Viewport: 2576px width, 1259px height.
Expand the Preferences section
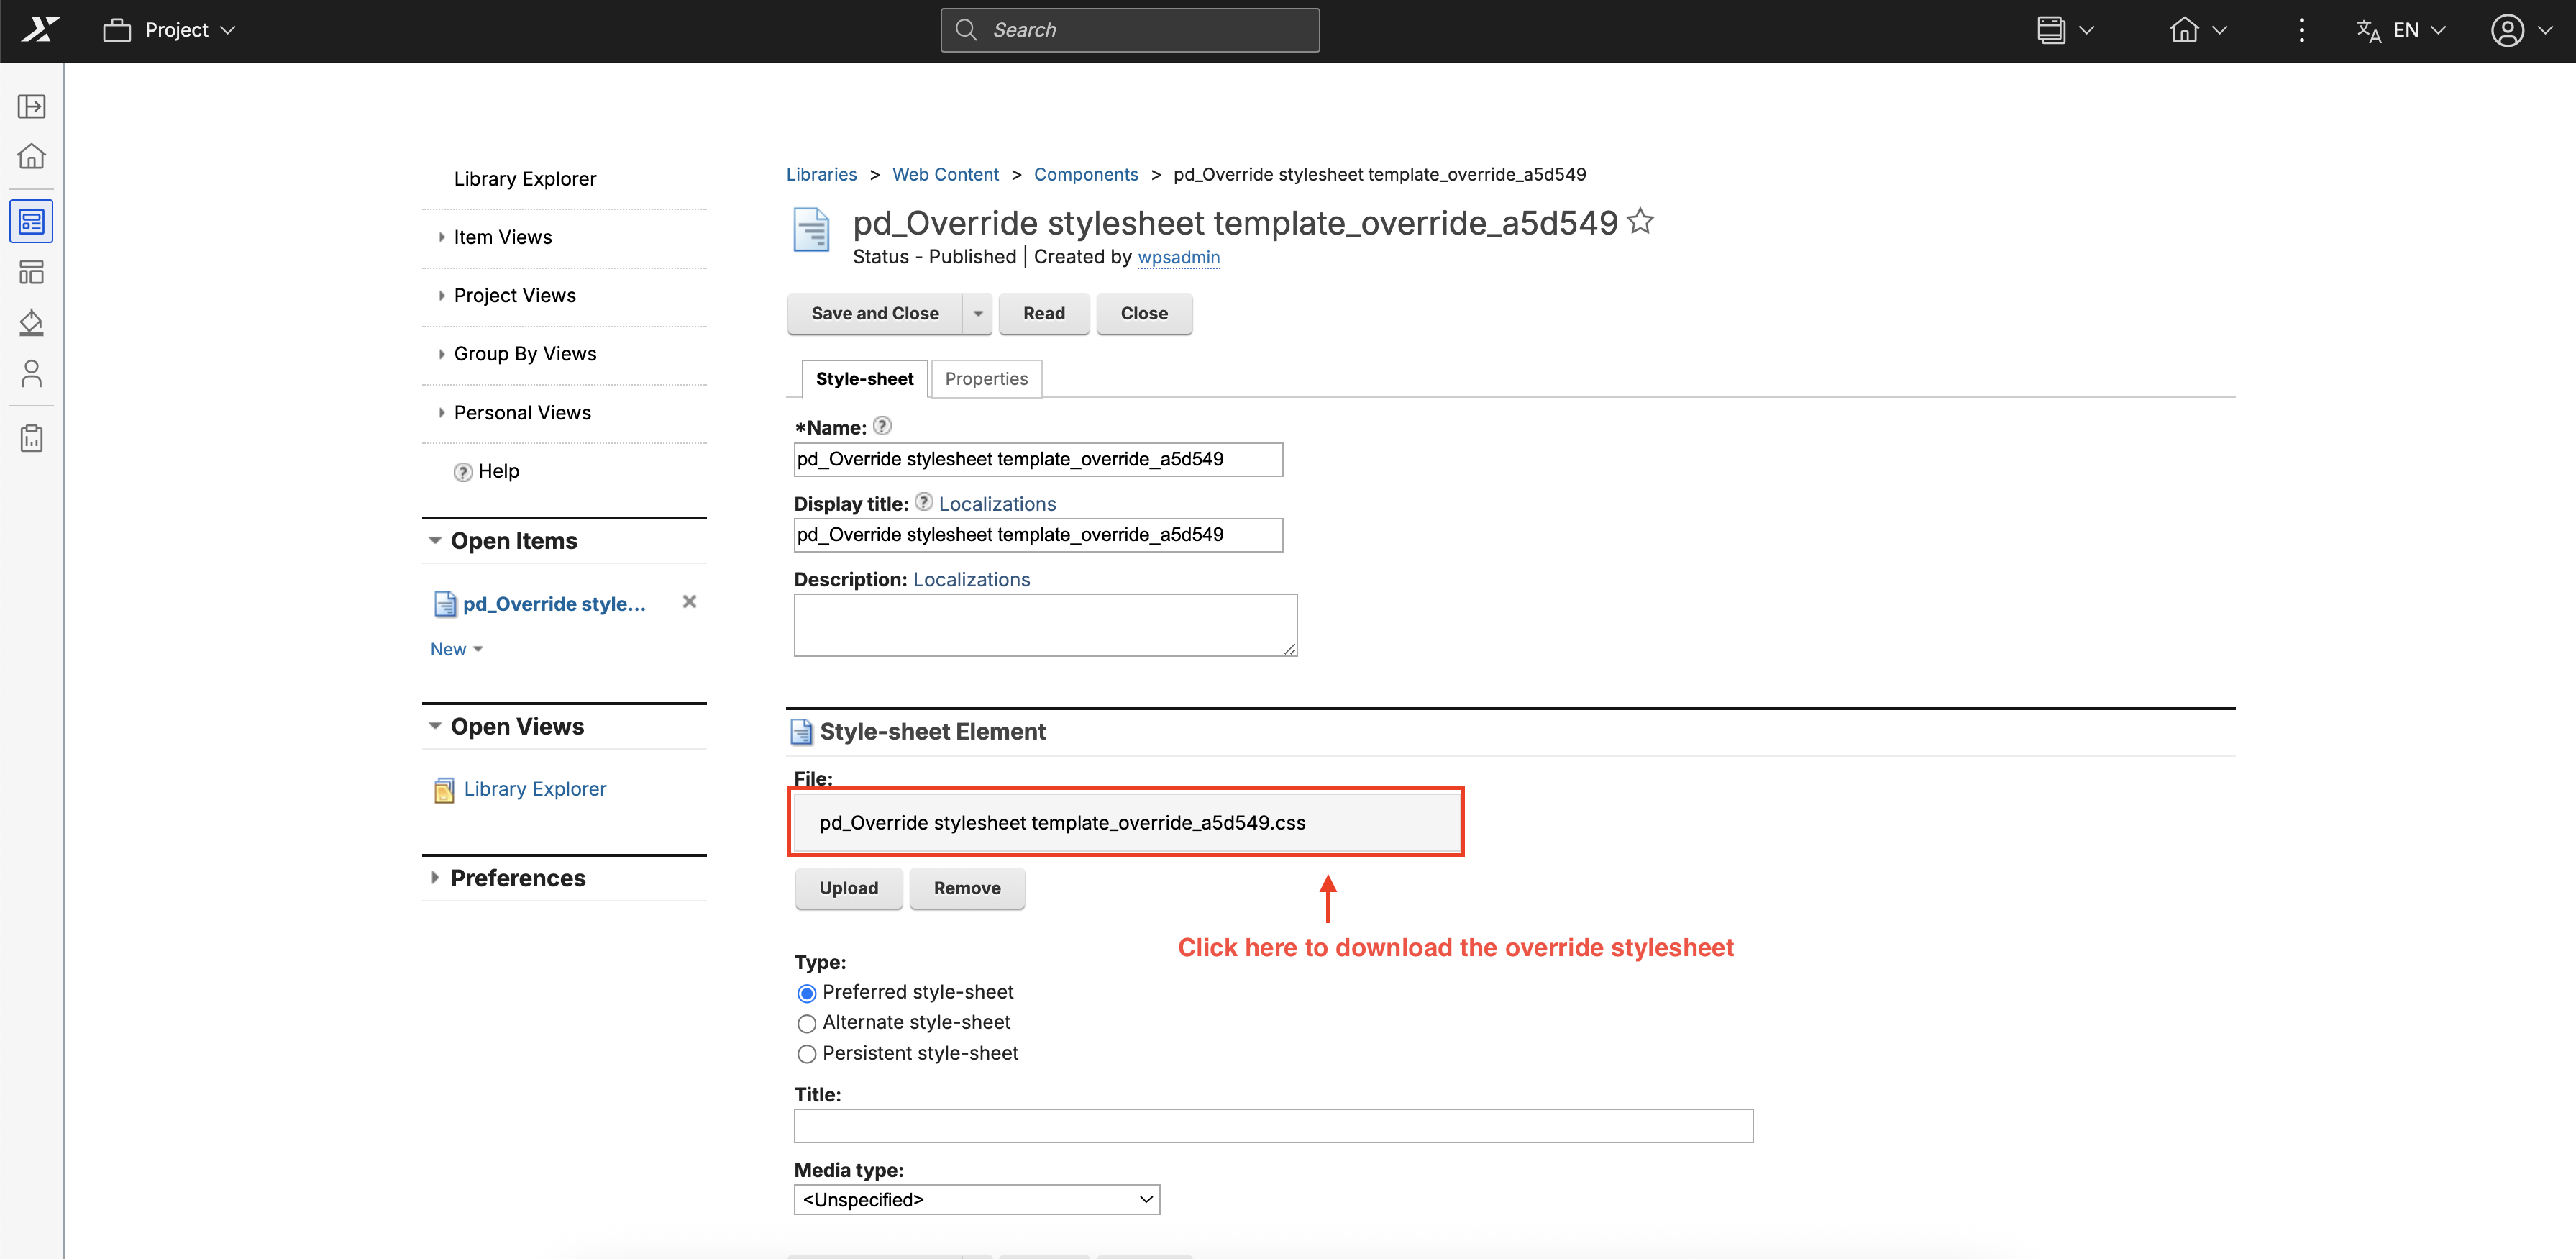(517, 878)
